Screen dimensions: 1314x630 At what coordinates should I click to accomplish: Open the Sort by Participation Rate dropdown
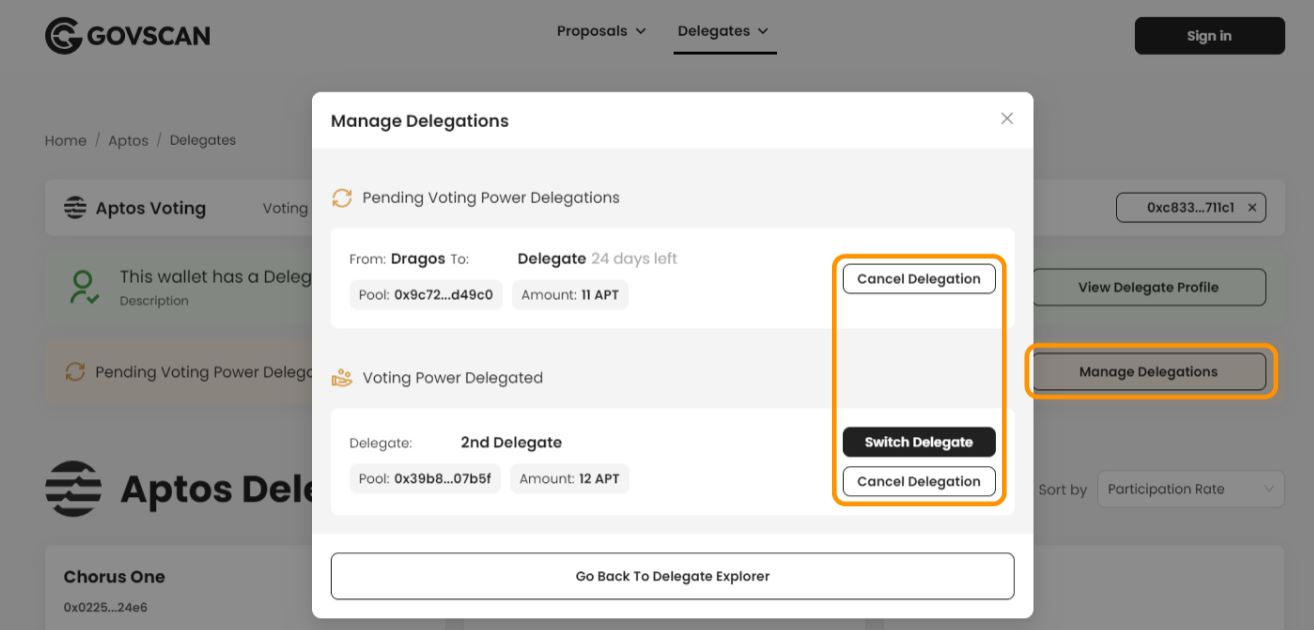[1190, 489]
